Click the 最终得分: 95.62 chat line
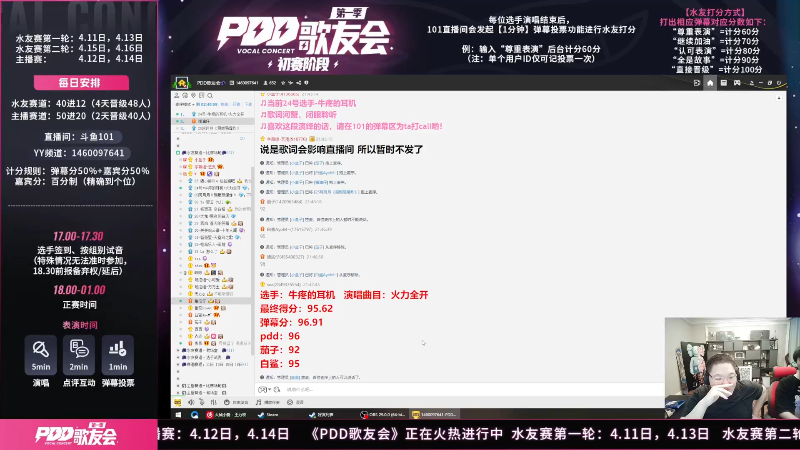800x450 pixels. tap(296, 309)
